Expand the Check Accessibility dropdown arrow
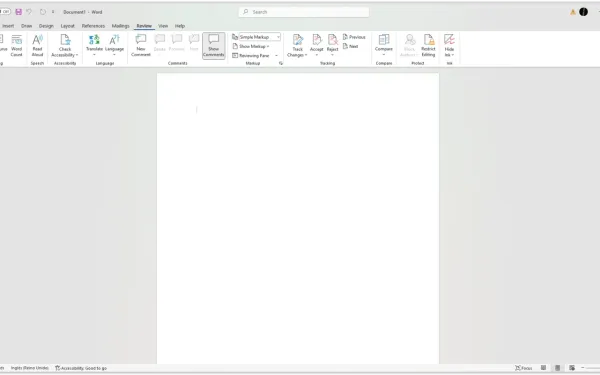 pyautogui.click(x=77, y=55)
